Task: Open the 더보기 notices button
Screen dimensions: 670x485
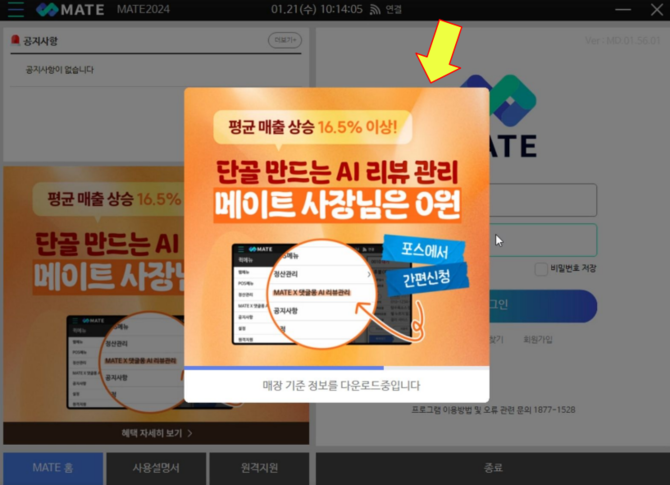Action: [284, 41]
